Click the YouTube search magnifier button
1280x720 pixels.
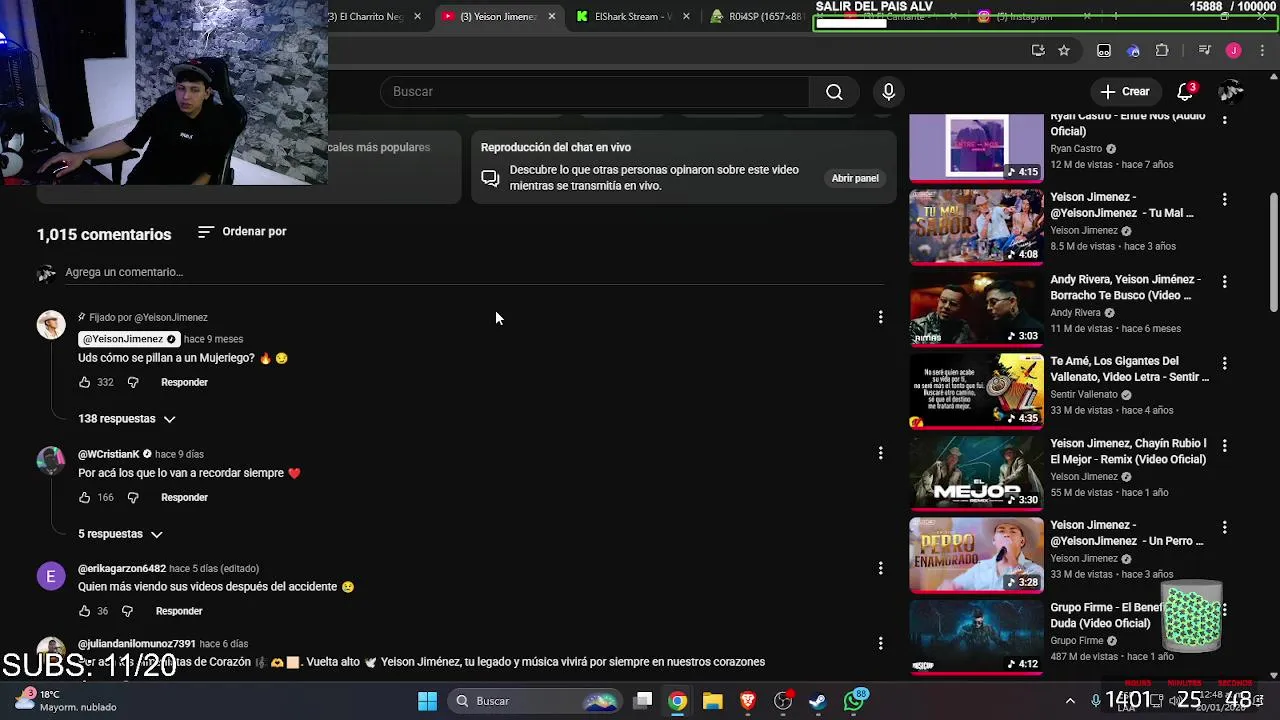point(834,92)
